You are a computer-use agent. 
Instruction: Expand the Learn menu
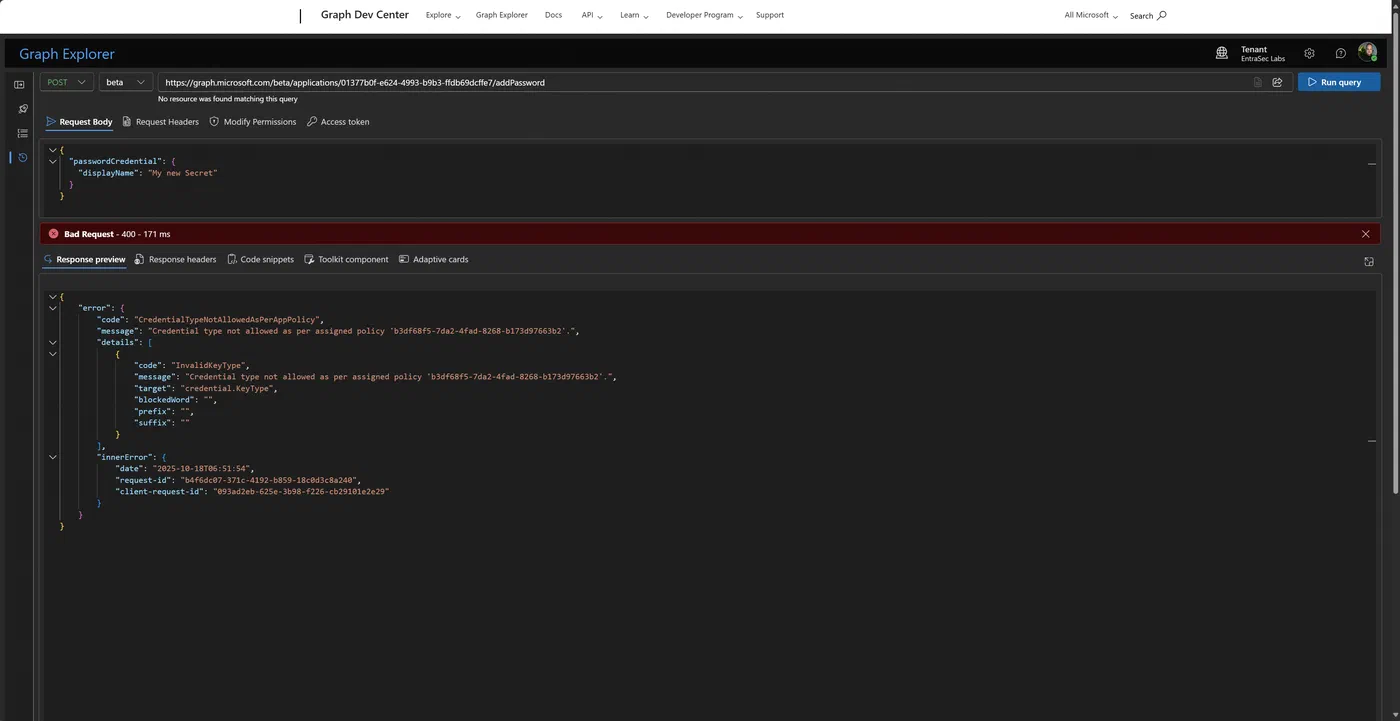tap(634, 16)
